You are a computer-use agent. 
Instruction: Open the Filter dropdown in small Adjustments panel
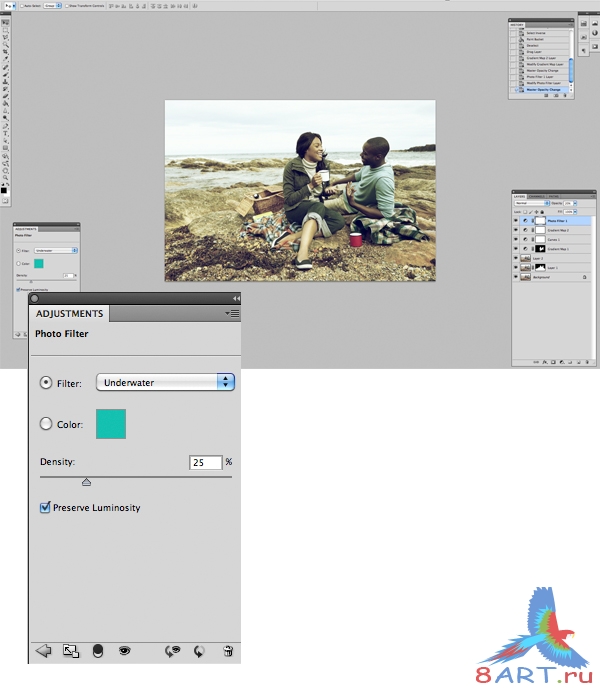point(56,250)
